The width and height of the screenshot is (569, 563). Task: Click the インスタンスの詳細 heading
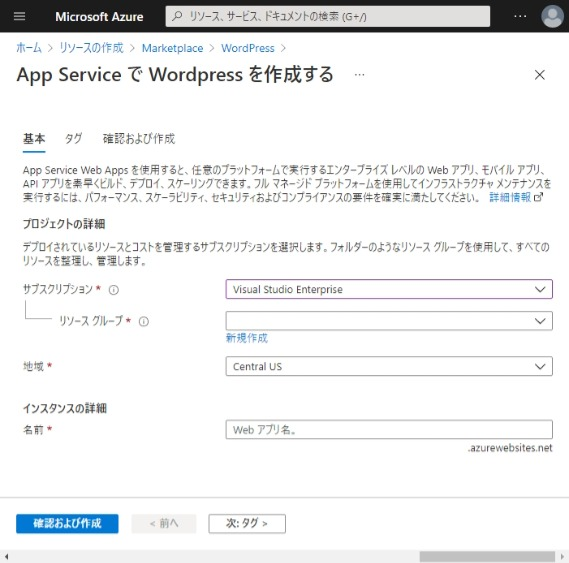[65, 408]
